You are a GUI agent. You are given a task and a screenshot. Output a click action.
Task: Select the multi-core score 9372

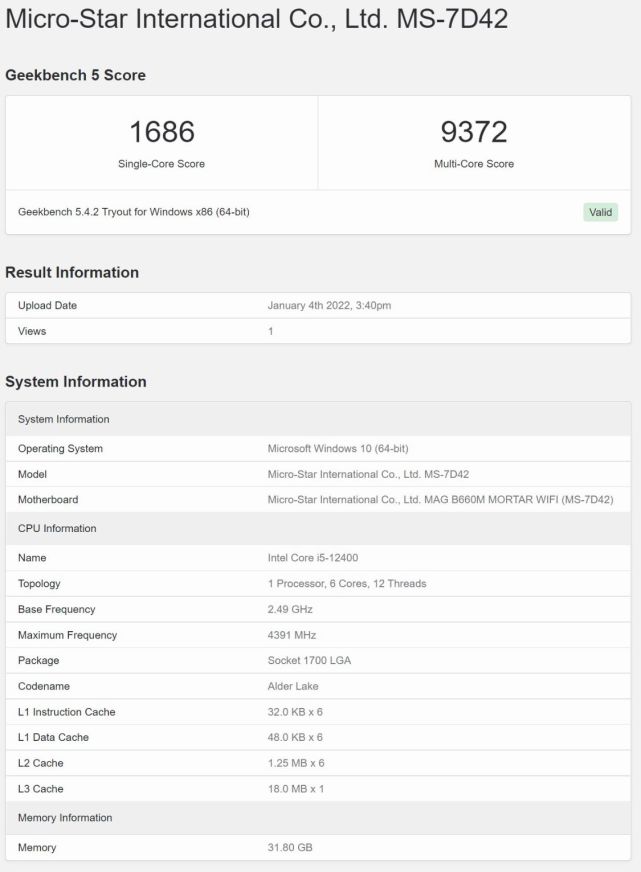(x=474, y=132)
